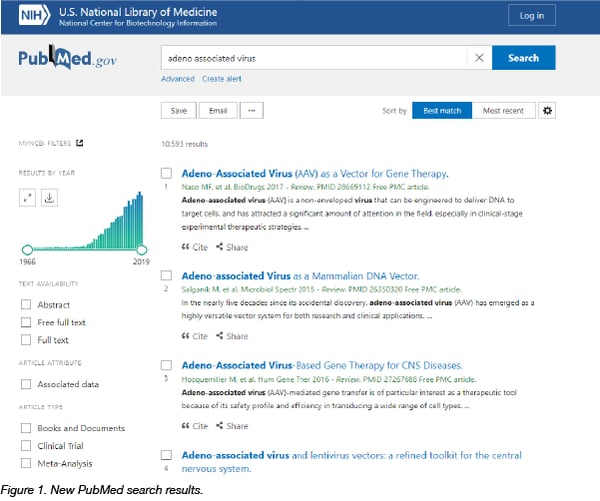Enable the Abstract filter
This screenshot has width=600, height=501.
[x=26, y=305]
